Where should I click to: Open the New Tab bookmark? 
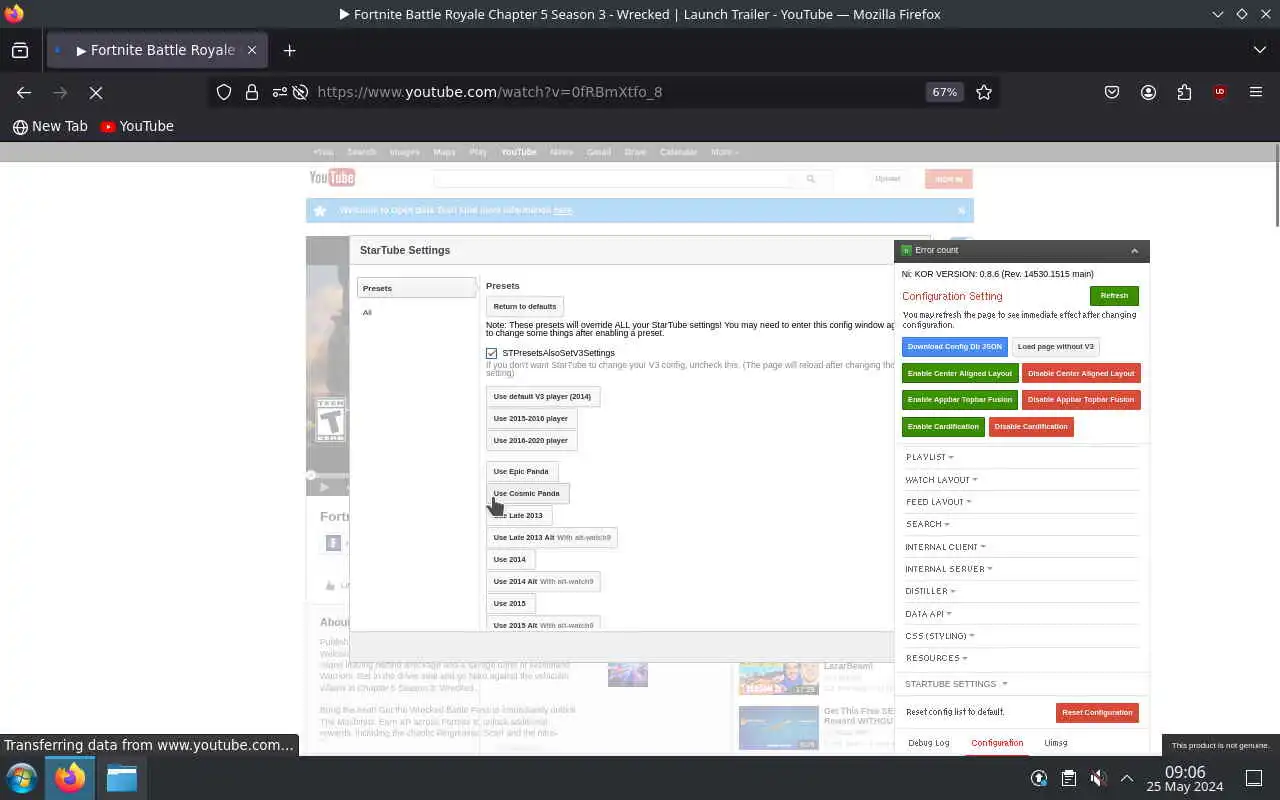(x=50, y=126)
